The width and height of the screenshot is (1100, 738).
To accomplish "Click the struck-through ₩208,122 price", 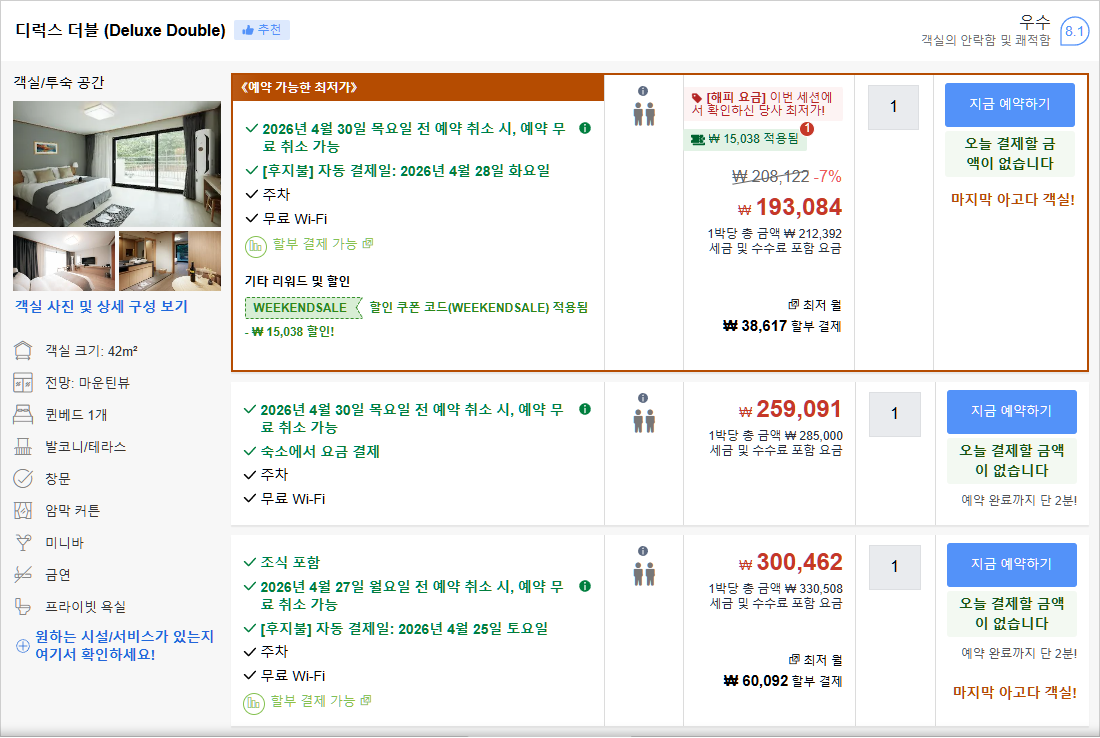I will pos(770,177).
